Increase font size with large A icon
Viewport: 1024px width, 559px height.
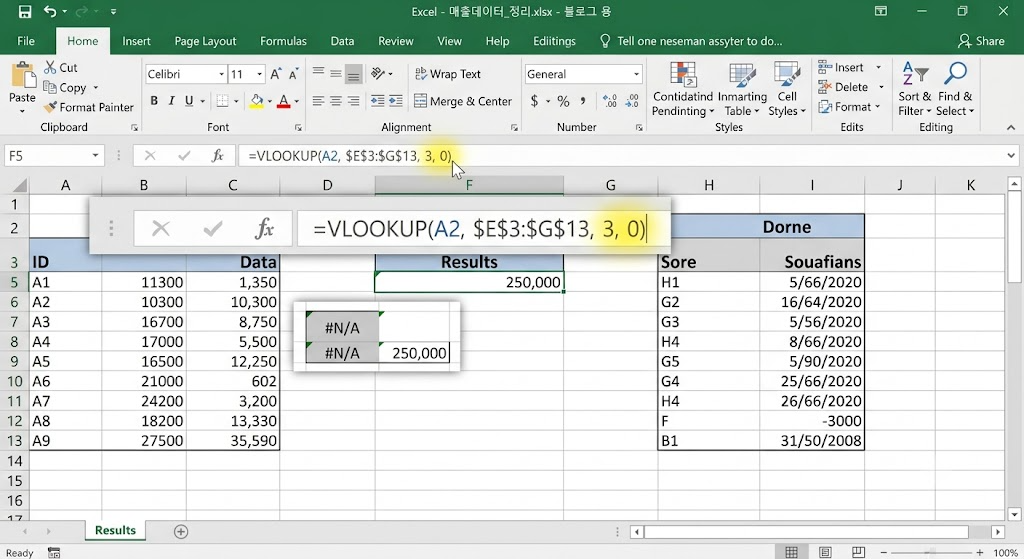276,74
